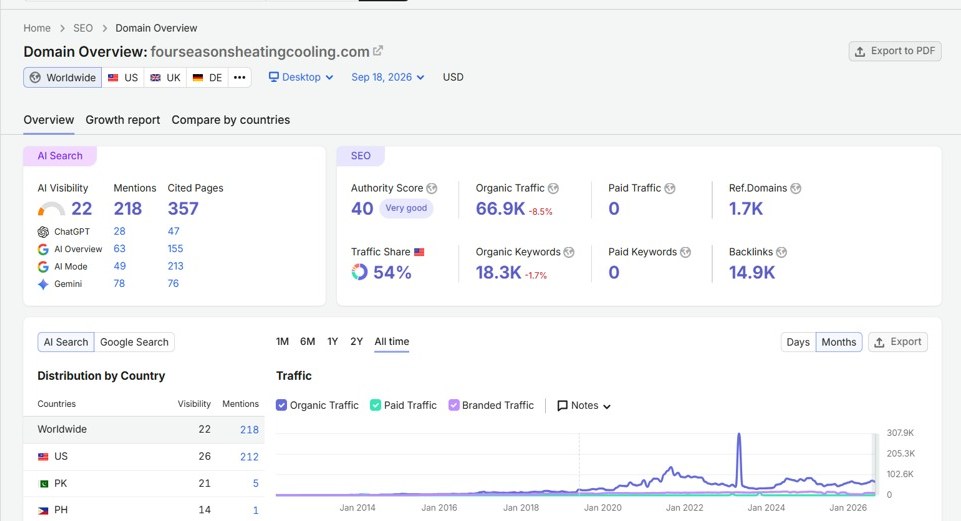Click the ChatGPT logo icon
This screenshot has width=961, height=521.
[x=43, y=232]
